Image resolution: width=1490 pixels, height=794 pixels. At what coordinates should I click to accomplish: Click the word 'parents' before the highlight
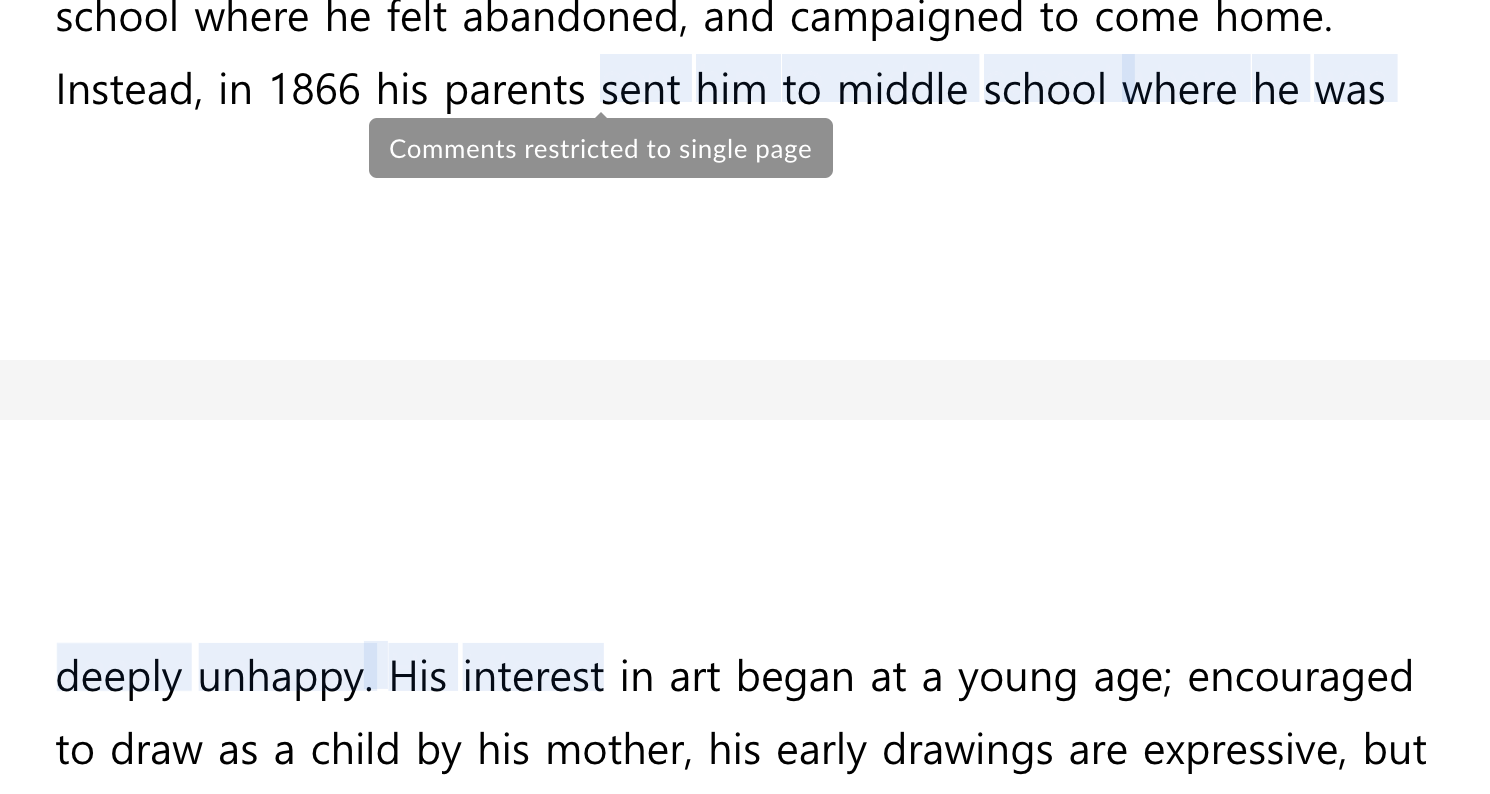click(x=514, y=90)
